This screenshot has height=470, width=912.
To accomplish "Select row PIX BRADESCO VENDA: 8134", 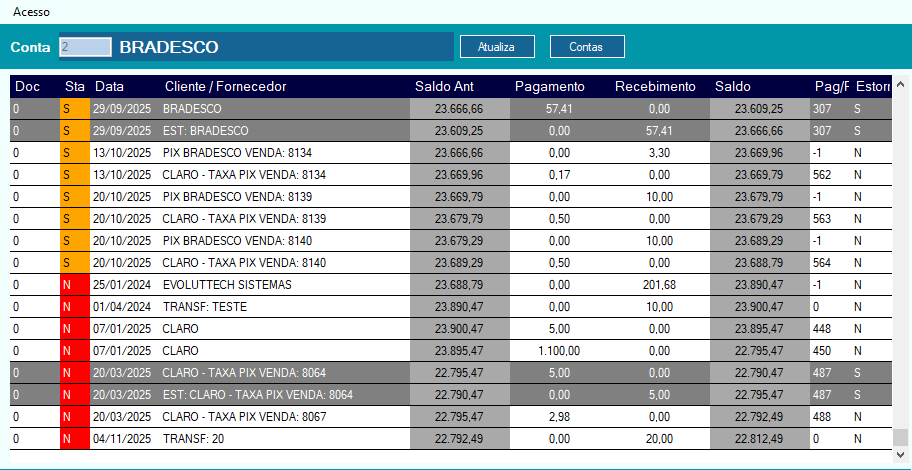I will [x=451, y=153].
